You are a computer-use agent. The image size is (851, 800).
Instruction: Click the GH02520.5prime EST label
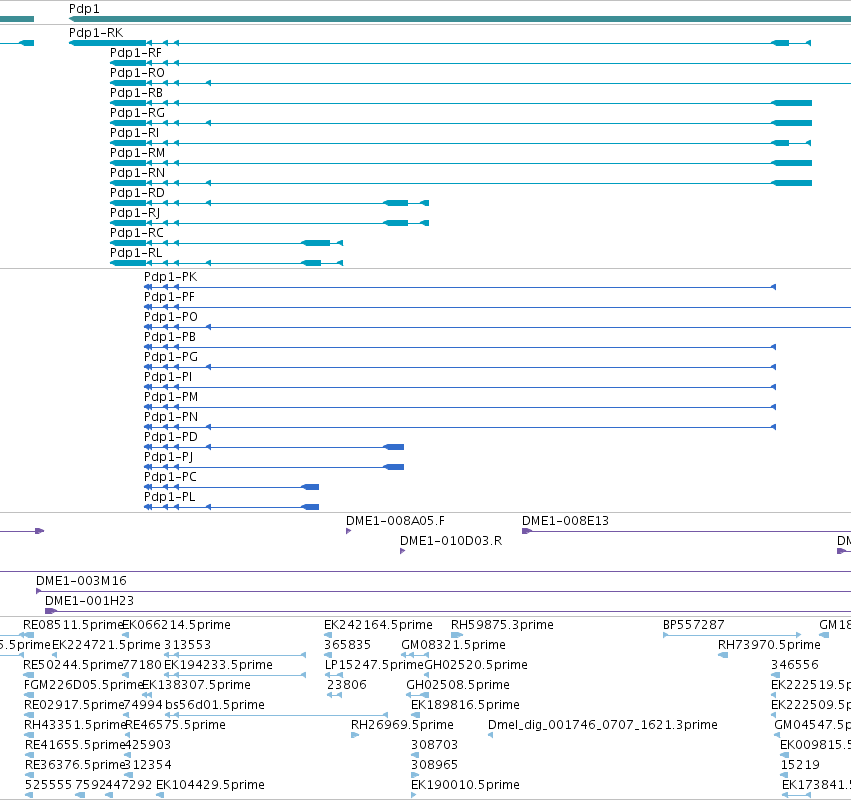click(476, 665)
